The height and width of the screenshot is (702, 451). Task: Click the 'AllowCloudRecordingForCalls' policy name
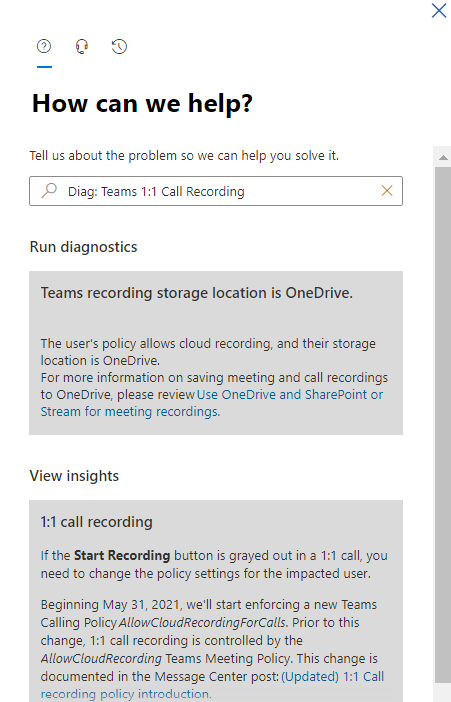click(x=202, y=623)
